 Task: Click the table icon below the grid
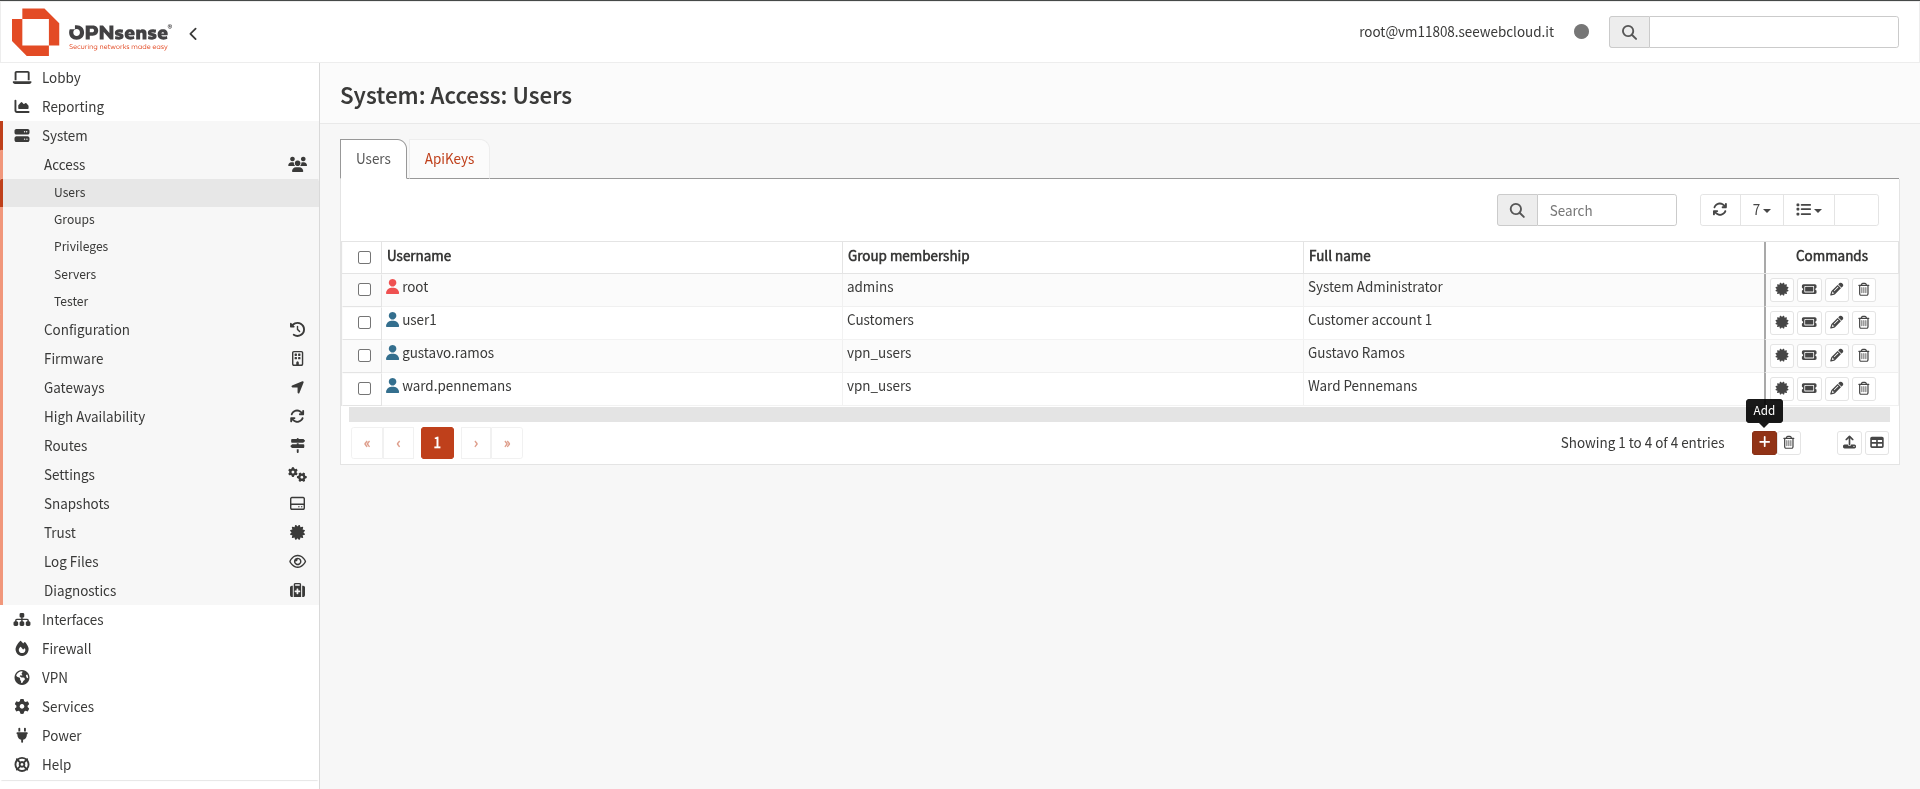[1877, 443]
